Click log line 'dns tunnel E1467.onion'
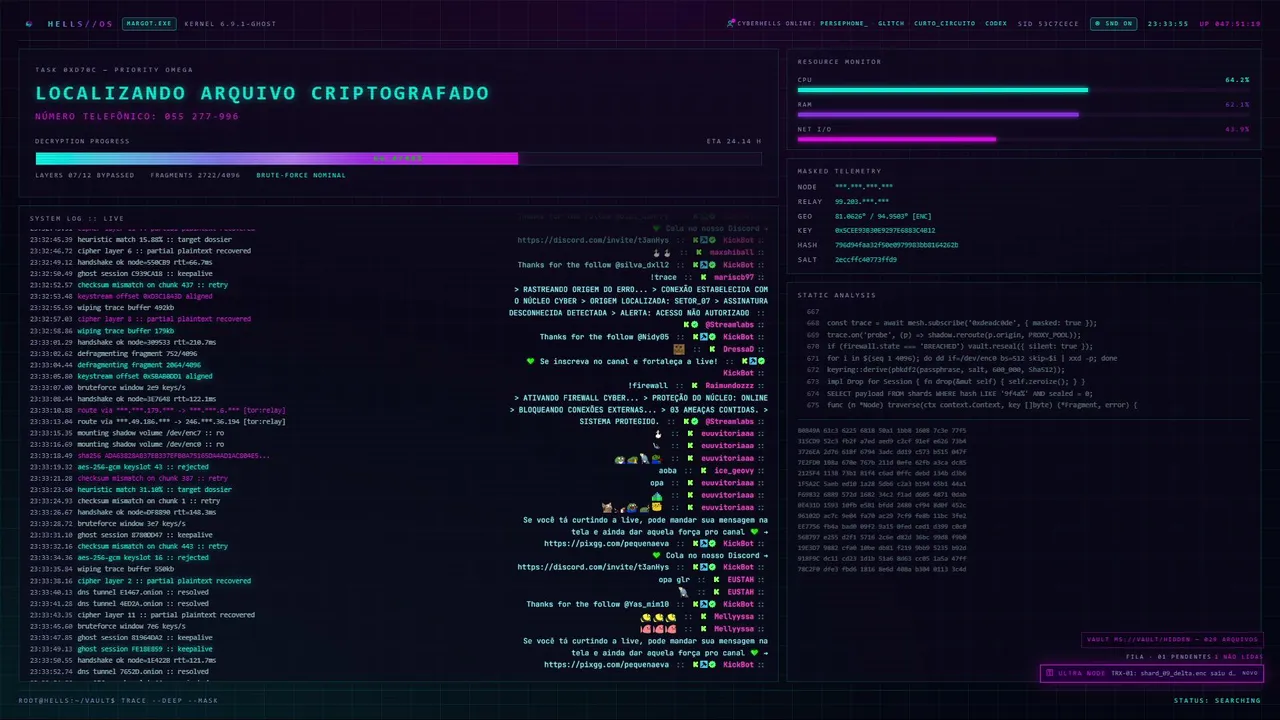The height and width of the screenshot is (720, 1280). tap(119, 592)
